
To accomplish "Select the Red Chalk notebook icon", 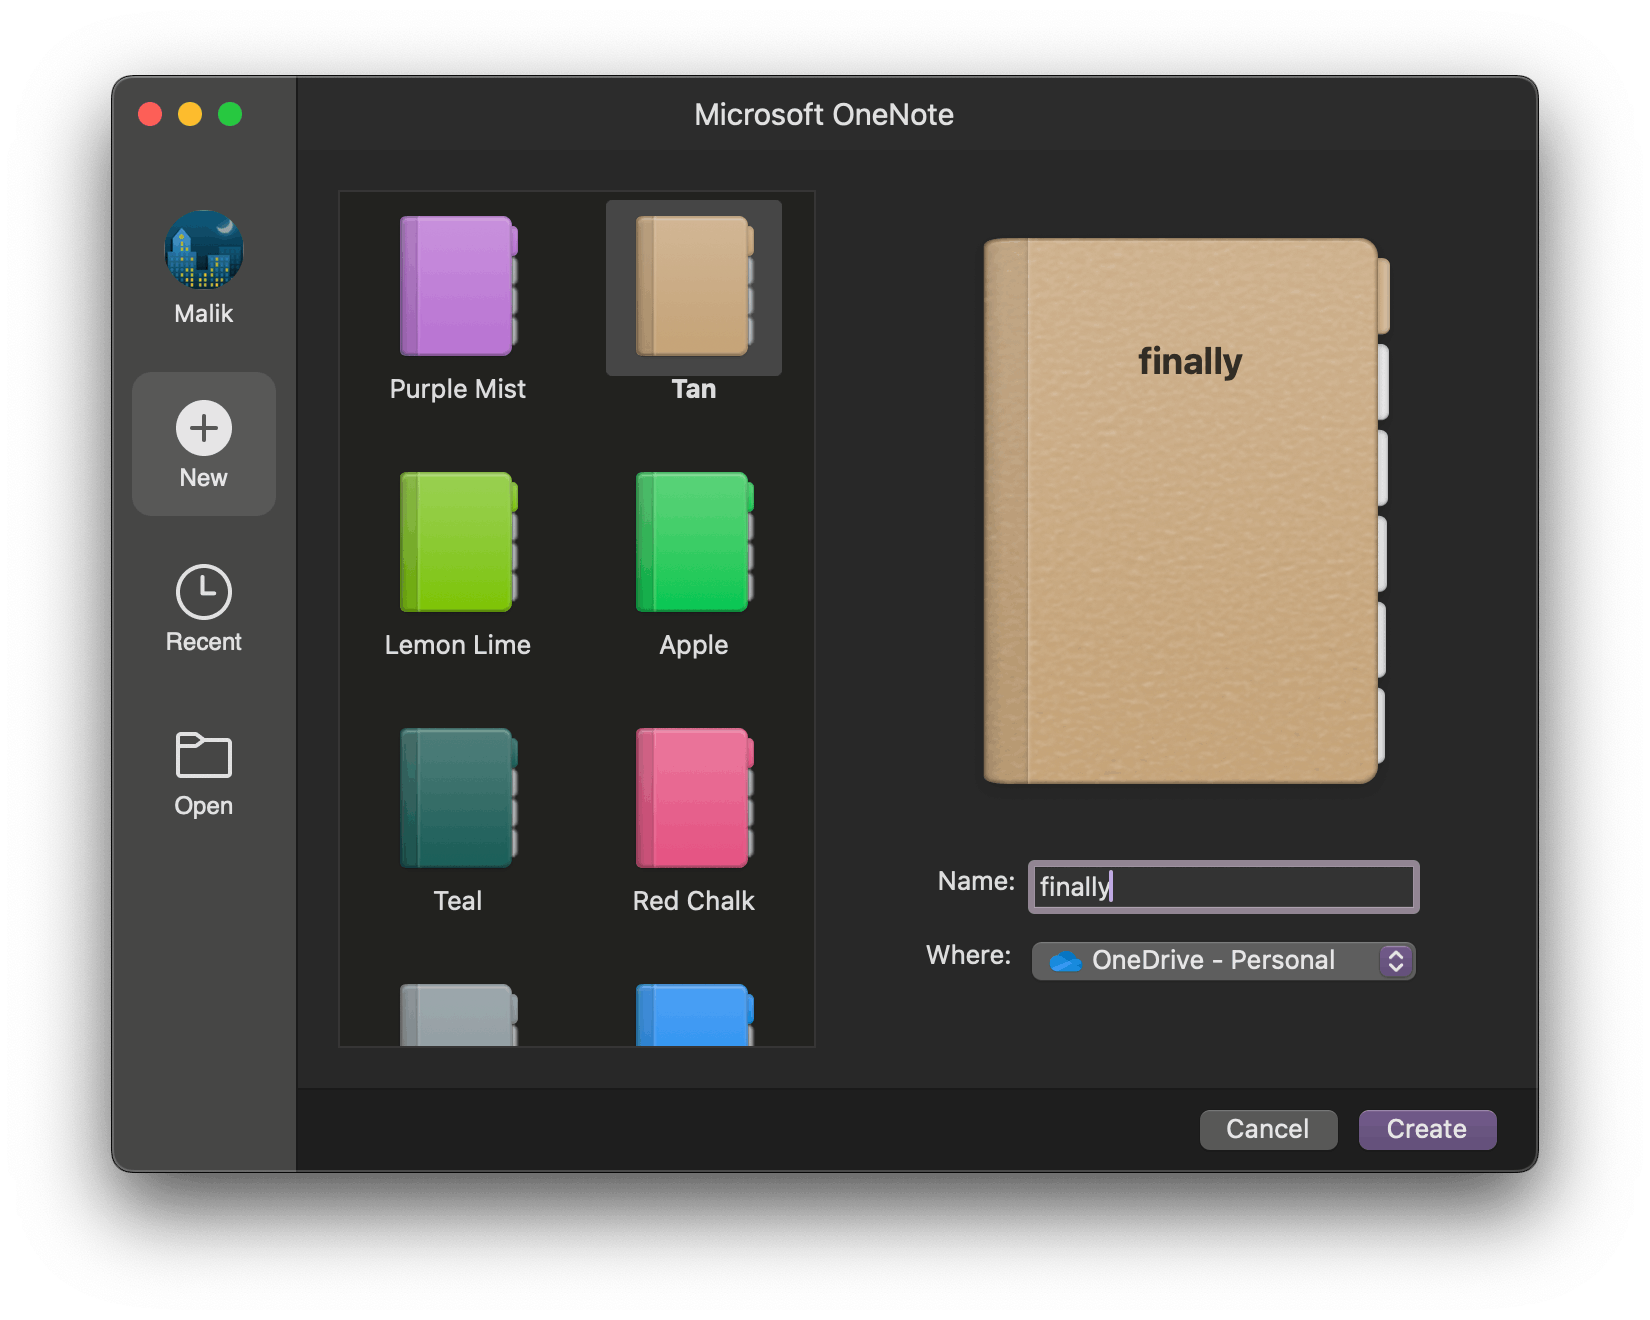I will (695, 798).
